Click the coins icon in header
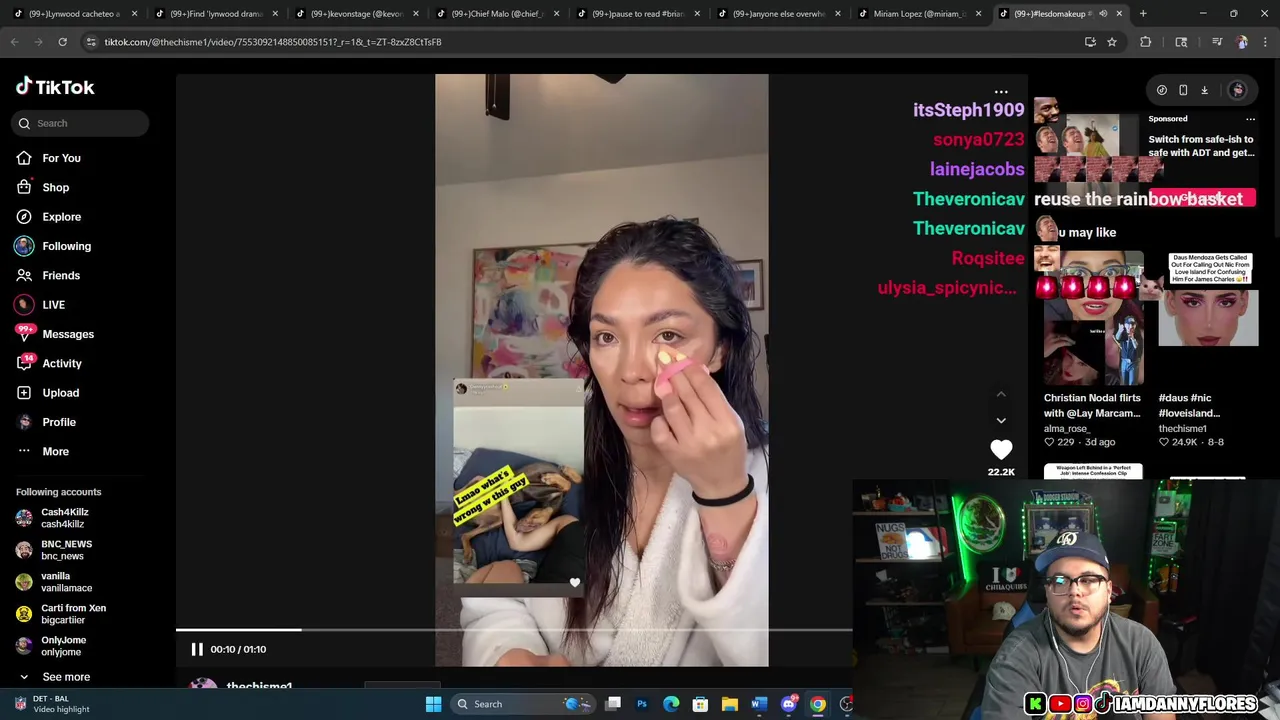 [x=1162, y=90]
